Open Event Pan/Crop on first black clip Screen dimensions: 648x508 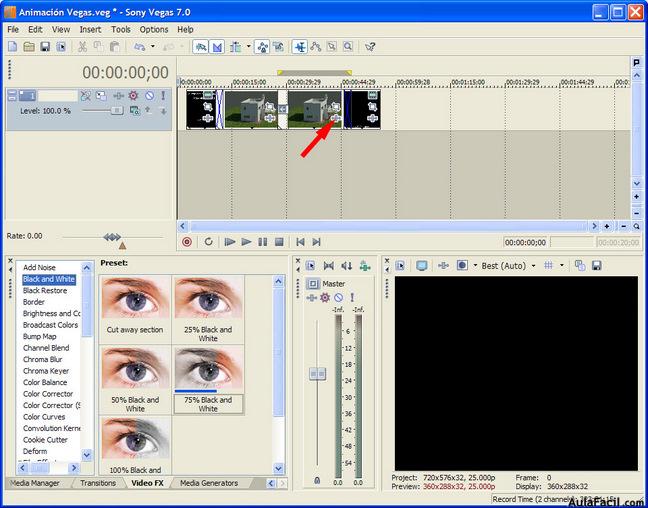click(x=207, y=107)
